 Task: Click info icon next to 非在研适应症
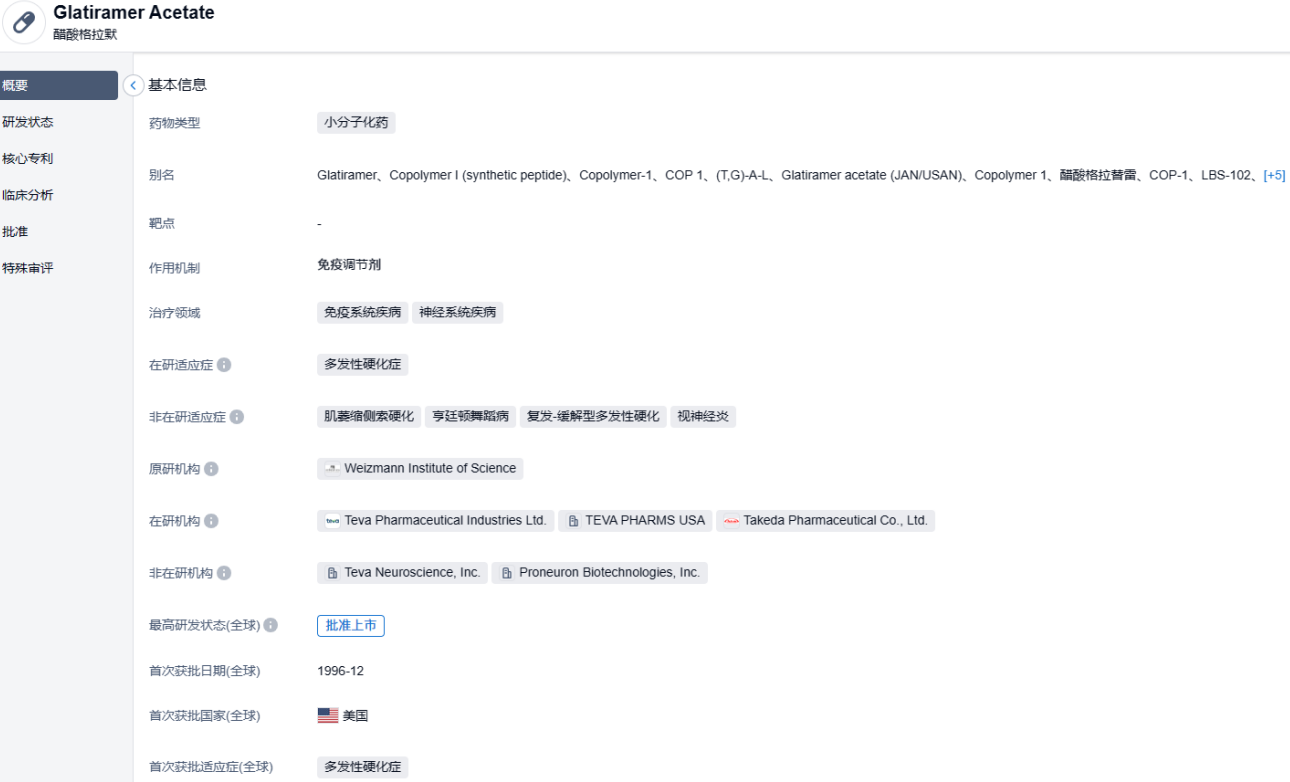coord(237,417)
